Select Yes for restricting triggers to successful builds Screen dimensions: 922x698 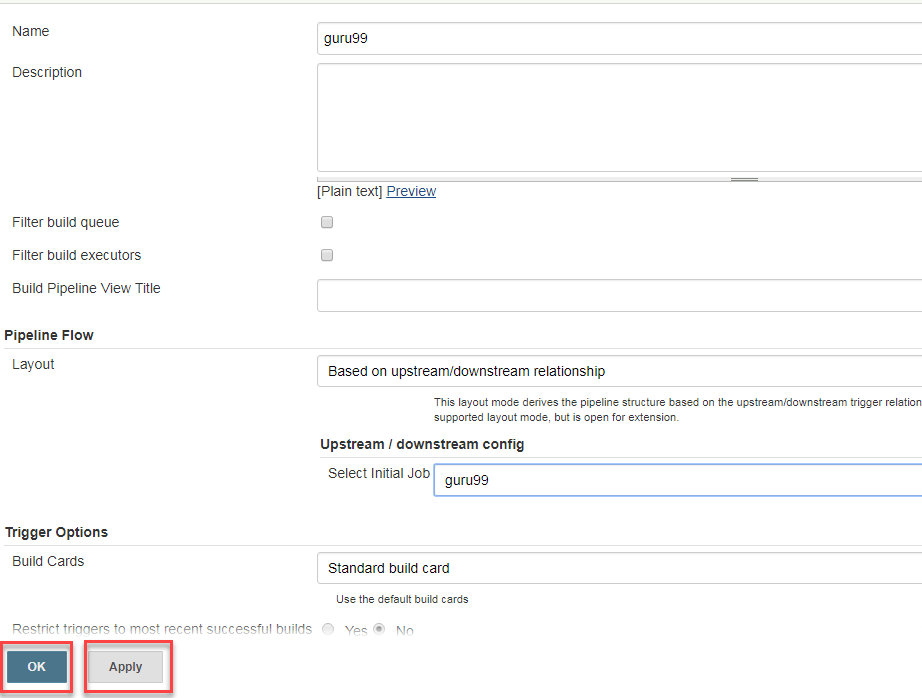point(328,629)
